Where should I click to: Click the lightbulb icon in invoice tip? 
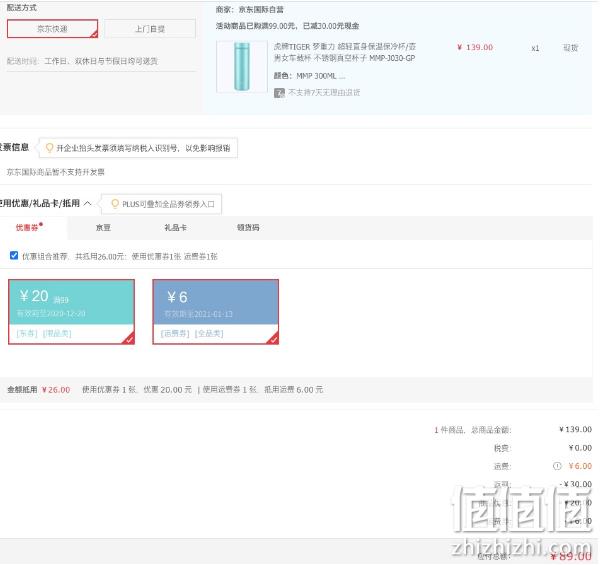tap(49, 148)
